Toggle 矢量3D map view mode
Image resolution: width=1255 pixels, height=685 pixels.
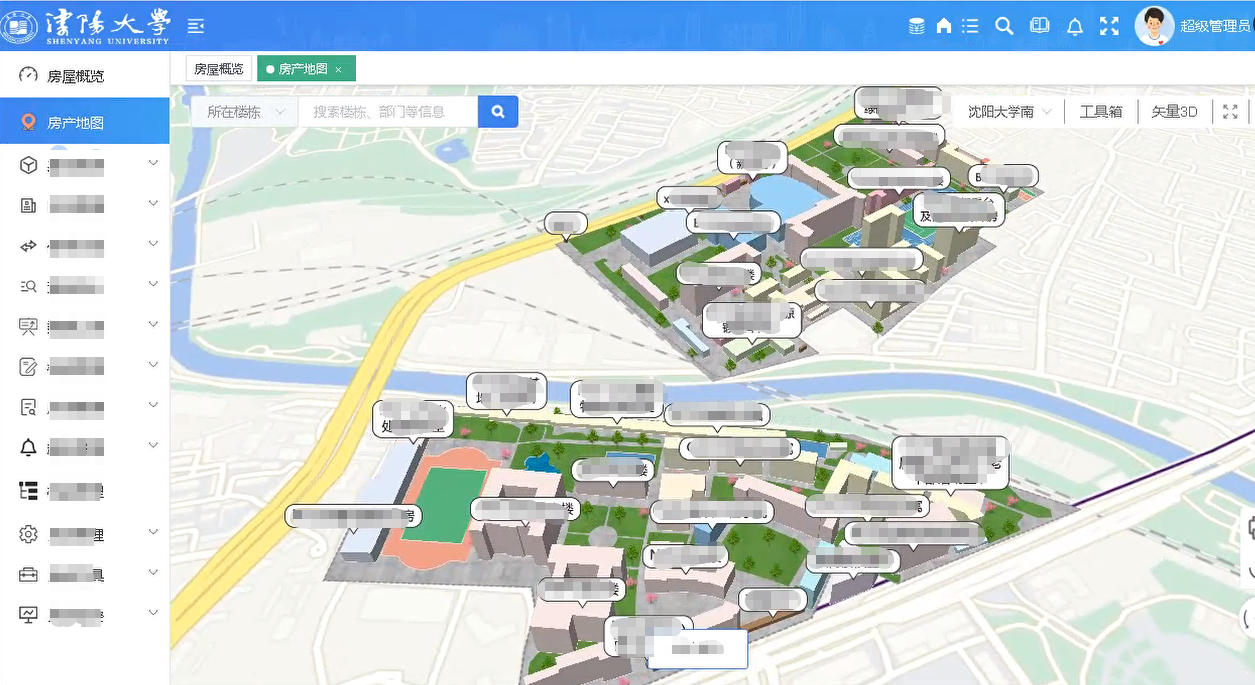point(1174,112)
